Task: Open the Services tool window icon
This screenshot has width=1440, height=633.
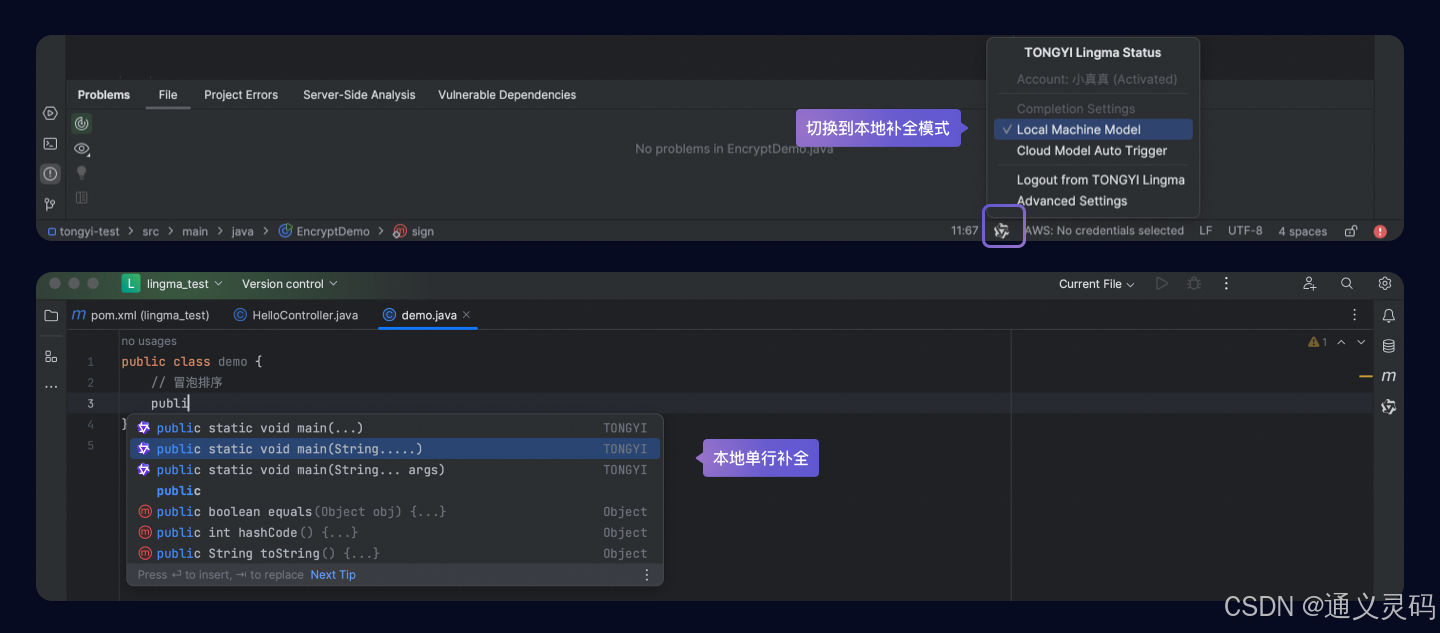Action: point(50,113)
